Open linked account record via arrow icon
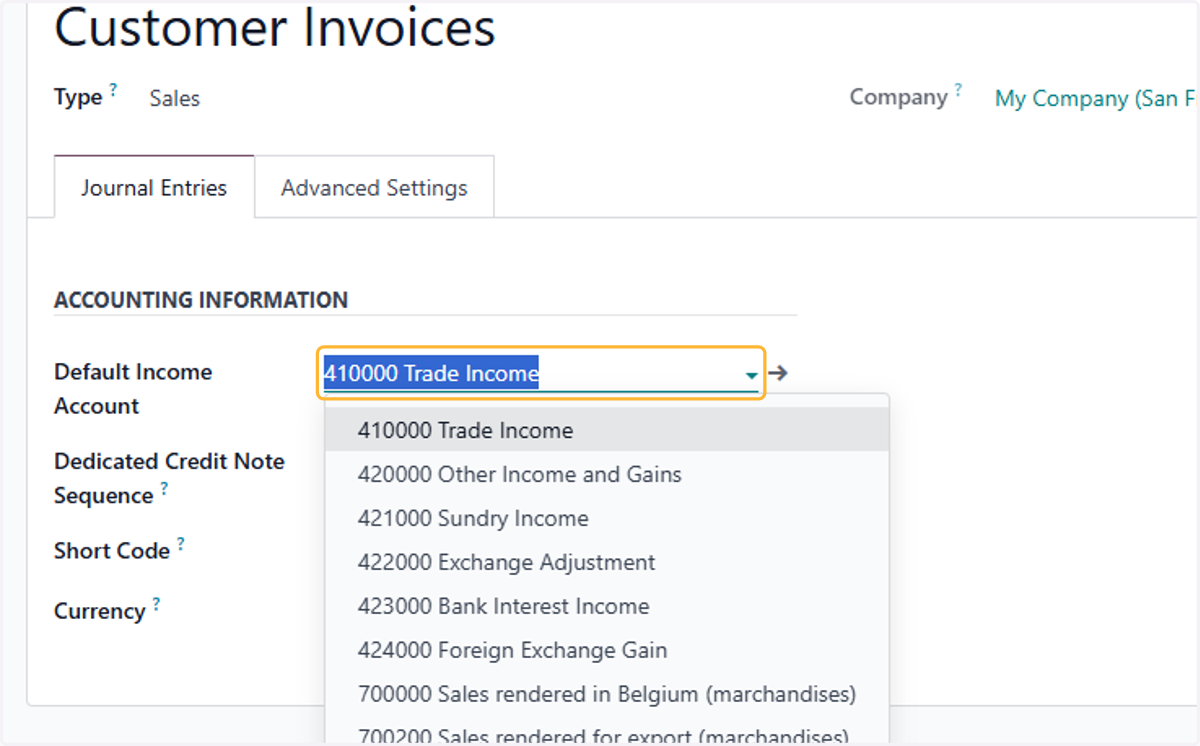1200x746 pixels. point(779,373)
